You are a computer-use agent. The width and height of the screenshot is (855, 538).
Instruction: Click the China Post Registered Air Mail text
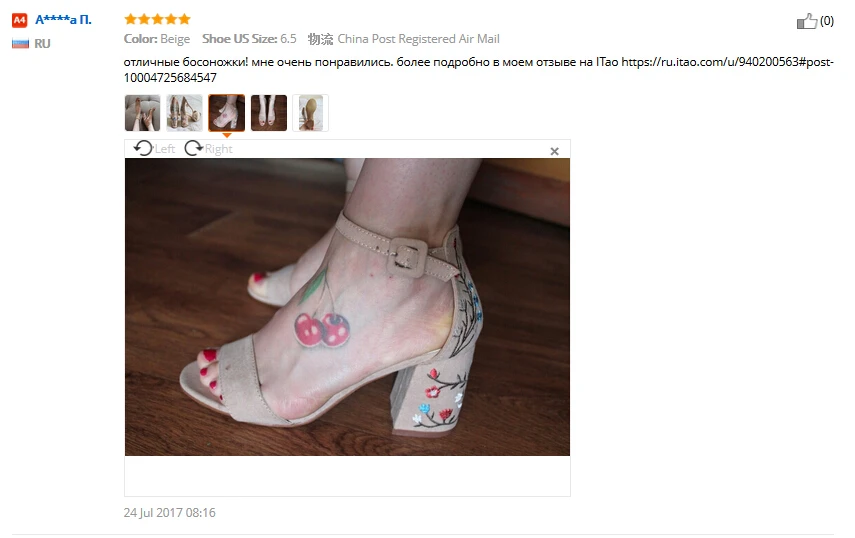pos(418,39)
